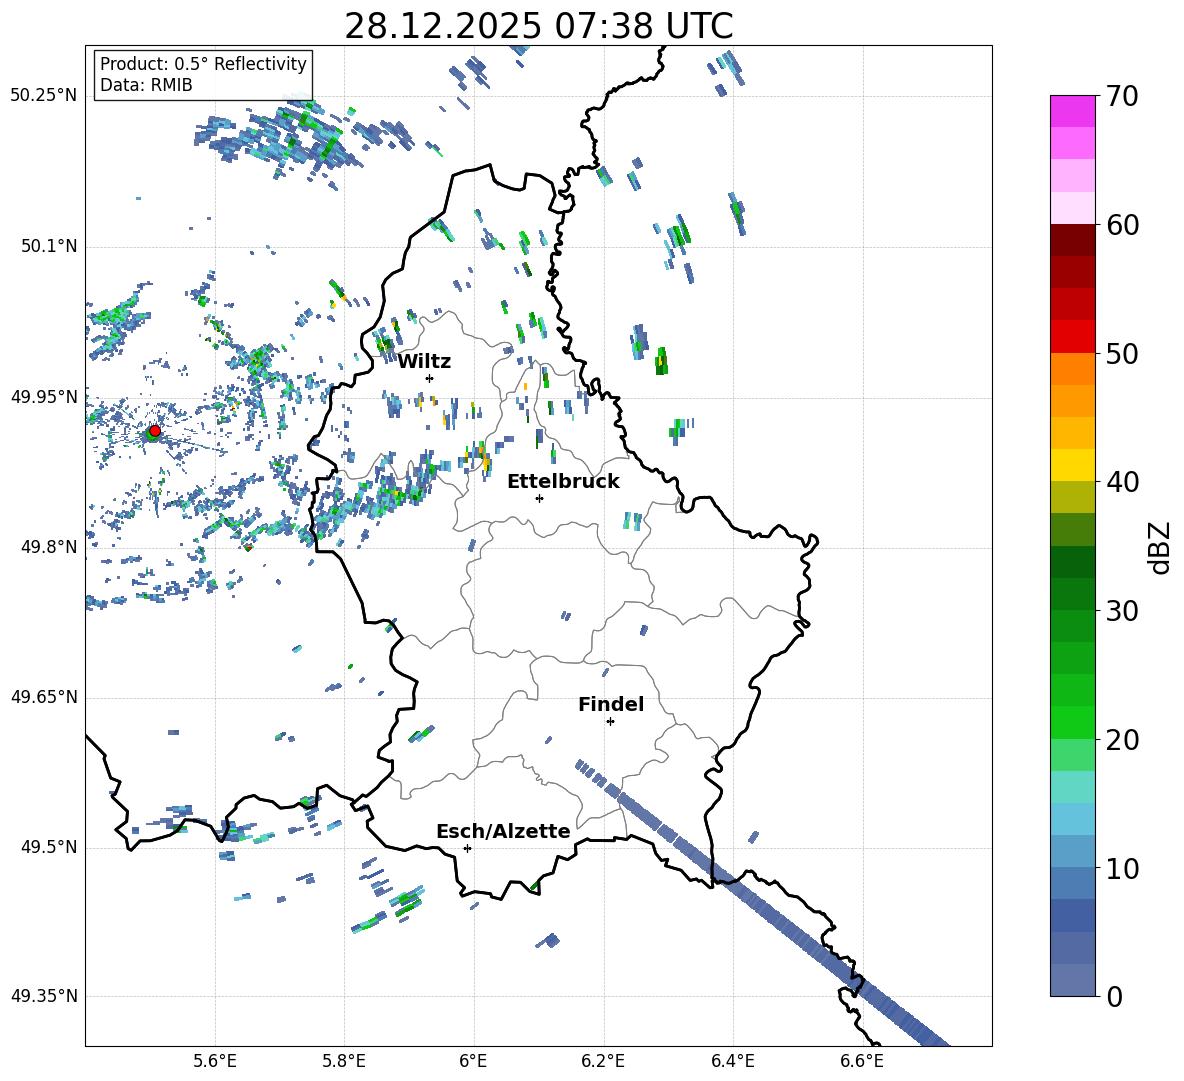The height and width of the screenshot is (1081, 1184).
Task: Click the Ettelbruck station cross marker
Action: (539, 498)
